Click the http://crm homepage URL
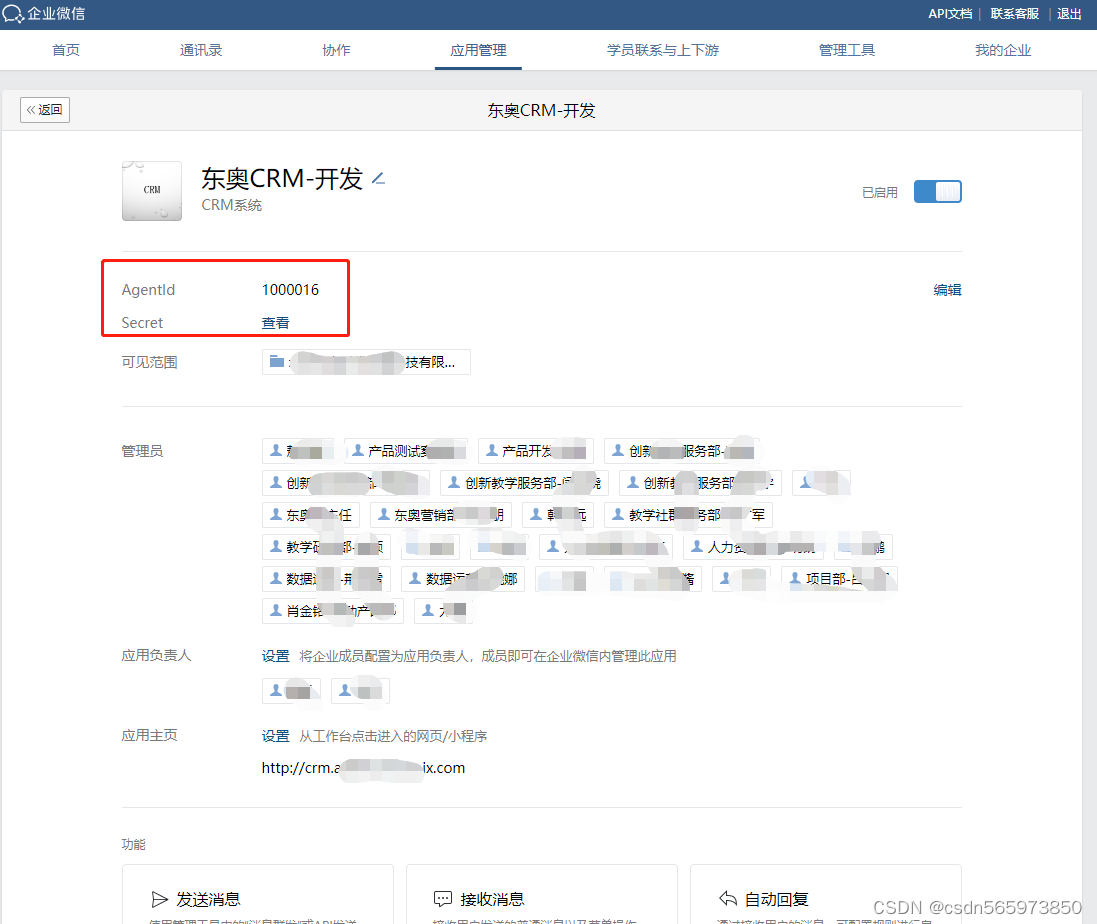Image resolution: width=1097 pixels, height=924 pixels. (x=363, y=767)
